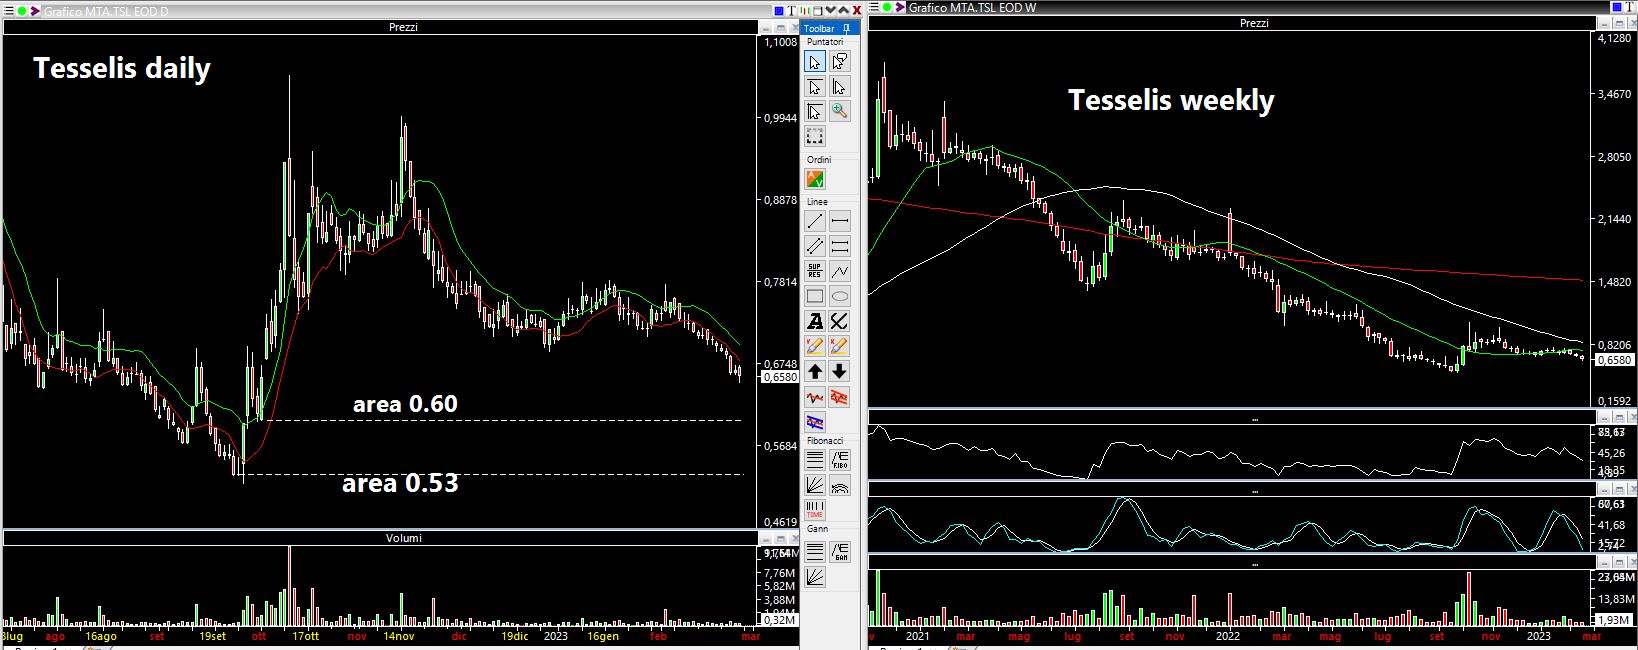Click the Prezzi header of the daily chart
The image size is (1638, 650).
click(403, 27)
